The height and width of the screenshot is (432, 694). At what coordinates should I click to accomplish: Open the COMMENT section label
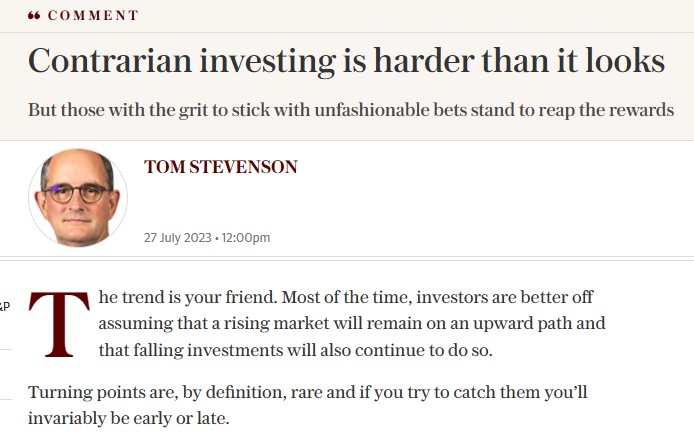click(x=93, y=15)
